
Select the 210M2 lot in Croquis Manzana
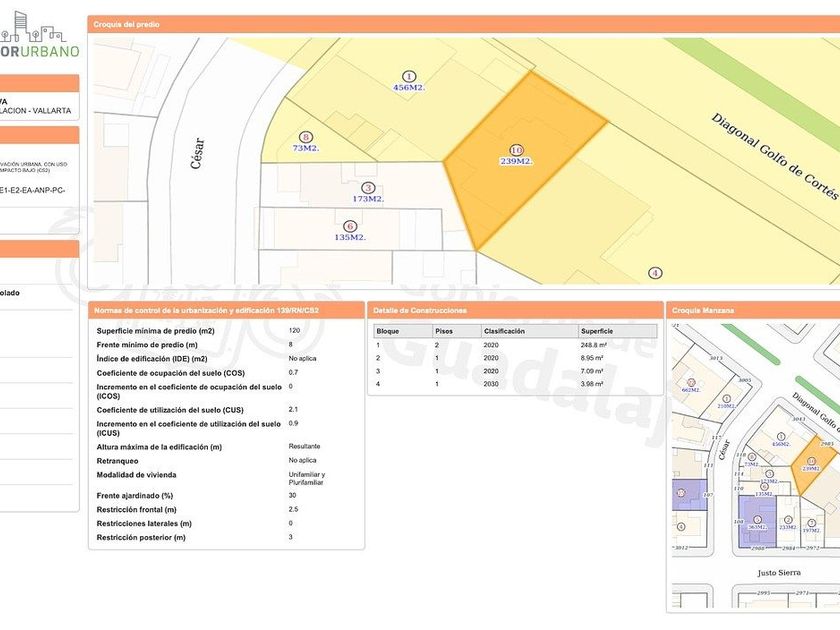coord(726,400)
